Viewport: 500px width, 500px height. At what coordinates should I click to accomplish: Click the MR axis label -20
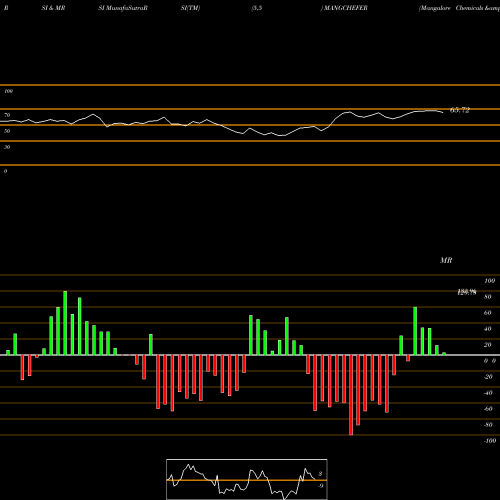click(488, 377)
